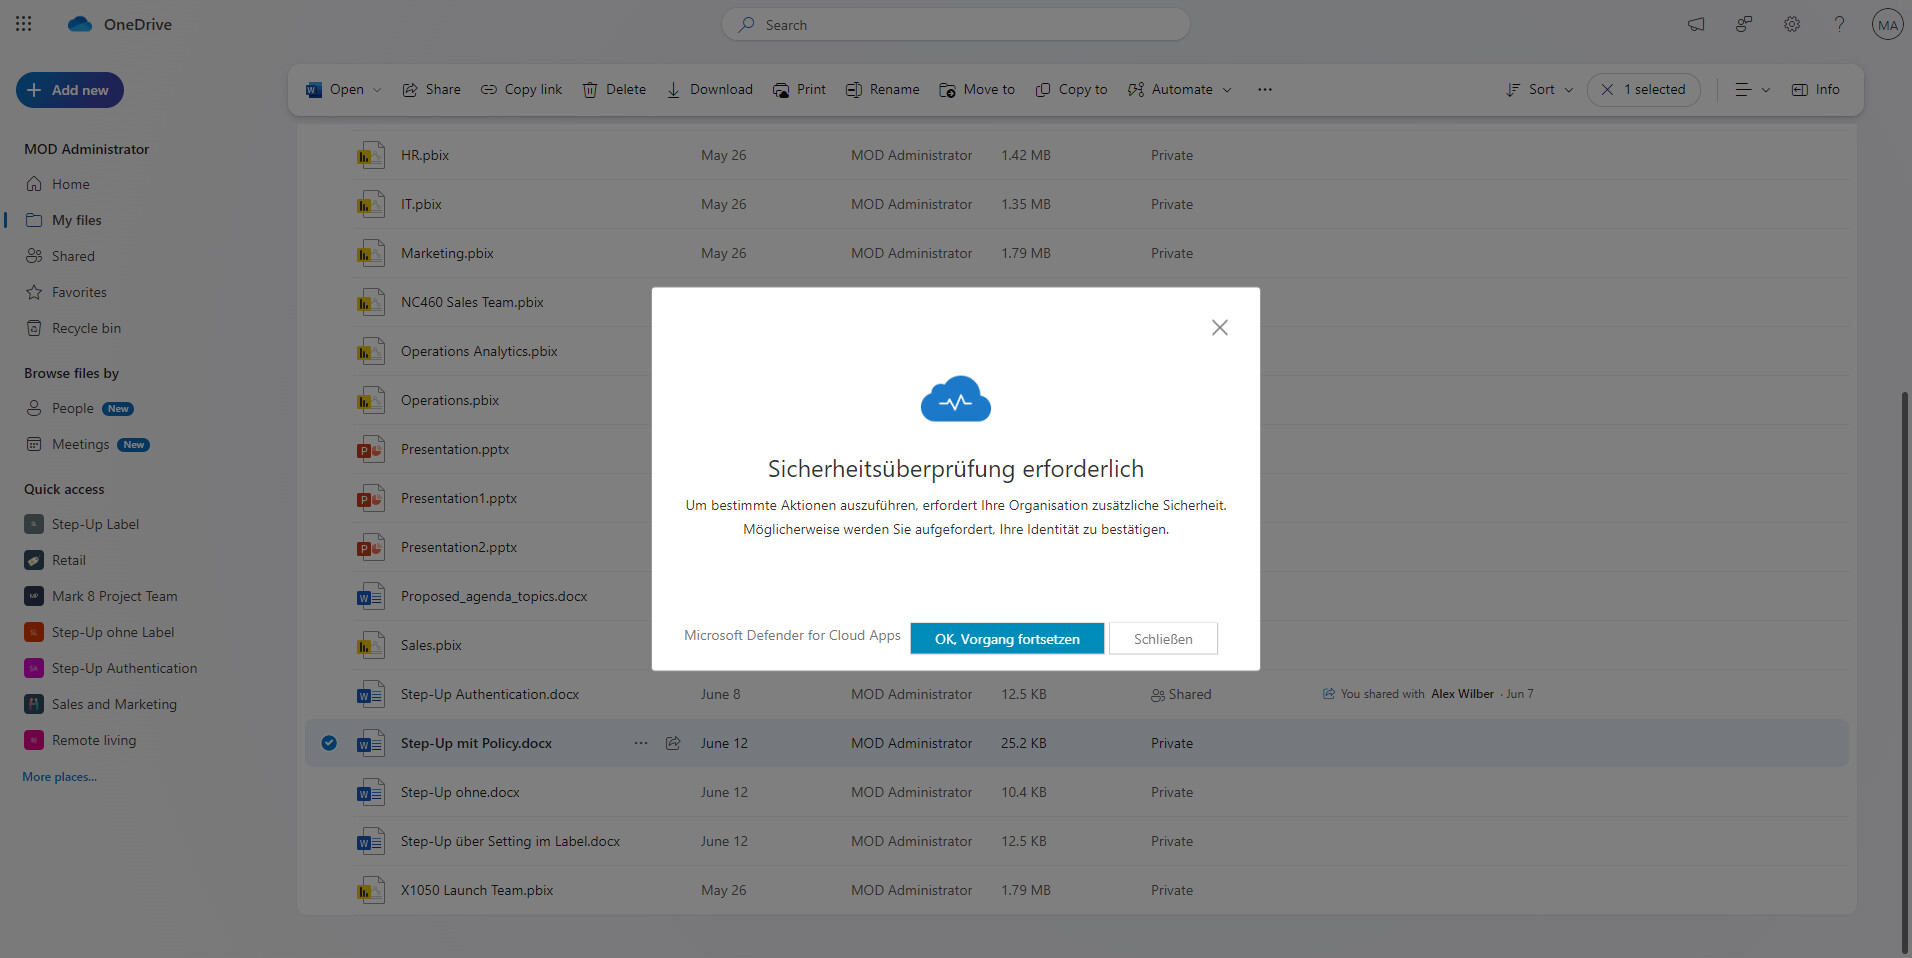Open the Sort dropdown

1539,89
